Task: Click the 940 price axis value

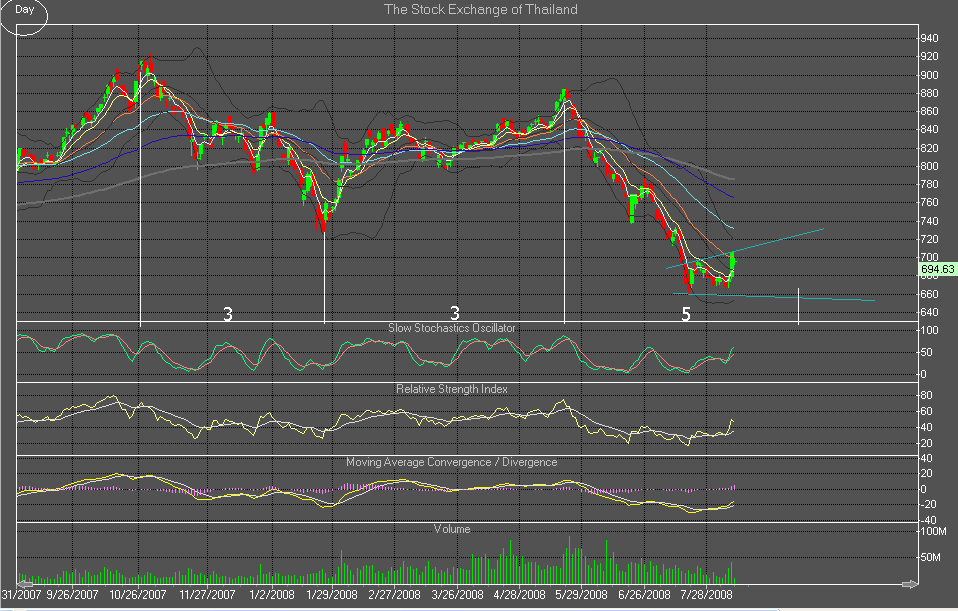Action: pyautogui.click(x=929, y=38)
